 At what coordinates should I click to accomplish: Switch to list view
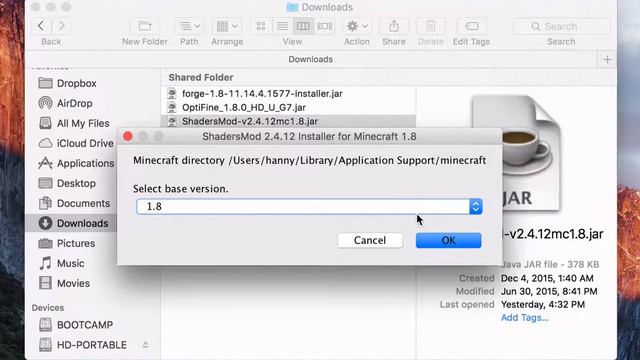(x=282, y=26)
